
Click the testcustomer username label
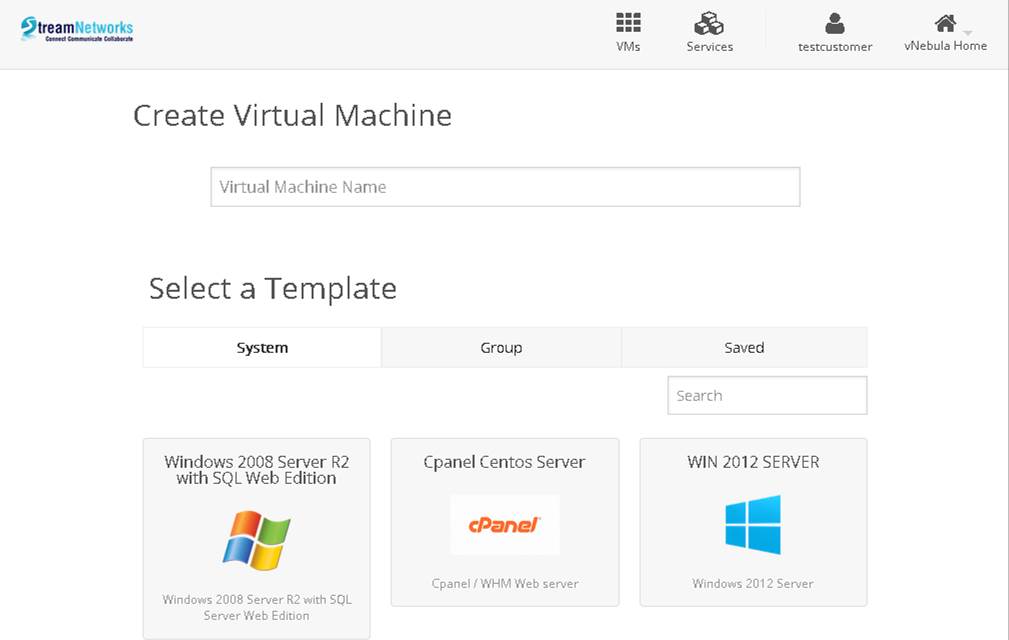[835, 46]
